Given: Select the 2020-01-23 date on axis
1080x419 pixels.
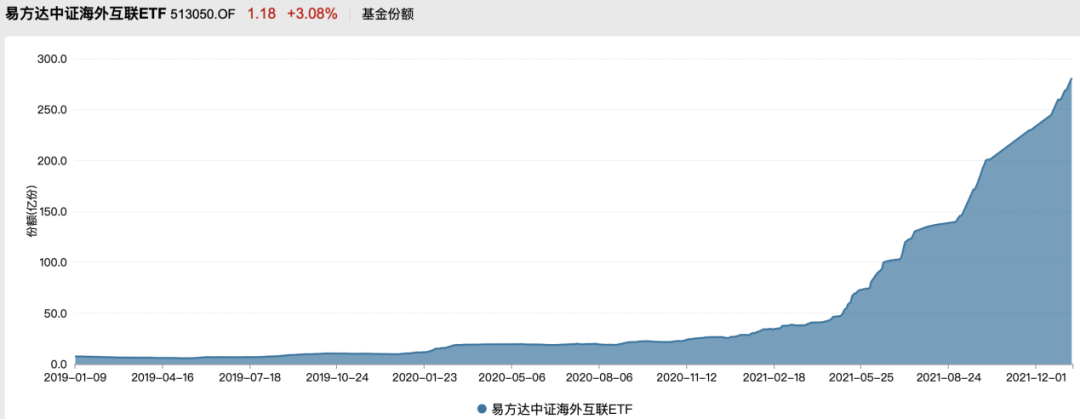Looking at the screenshot, I should [x=424, y=378].
